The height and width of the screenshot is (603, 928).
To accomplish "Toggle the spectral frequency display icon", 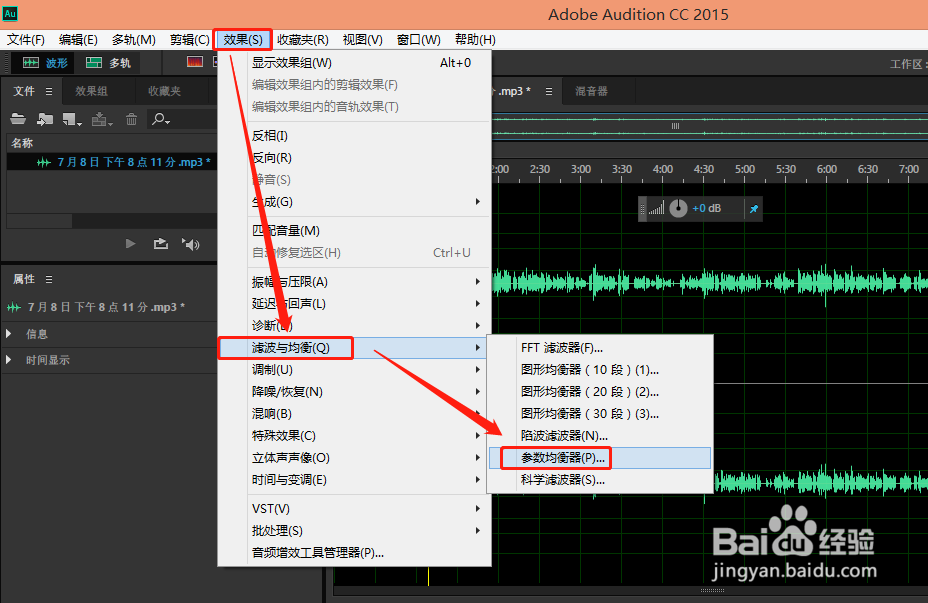I will pos(195,62).
